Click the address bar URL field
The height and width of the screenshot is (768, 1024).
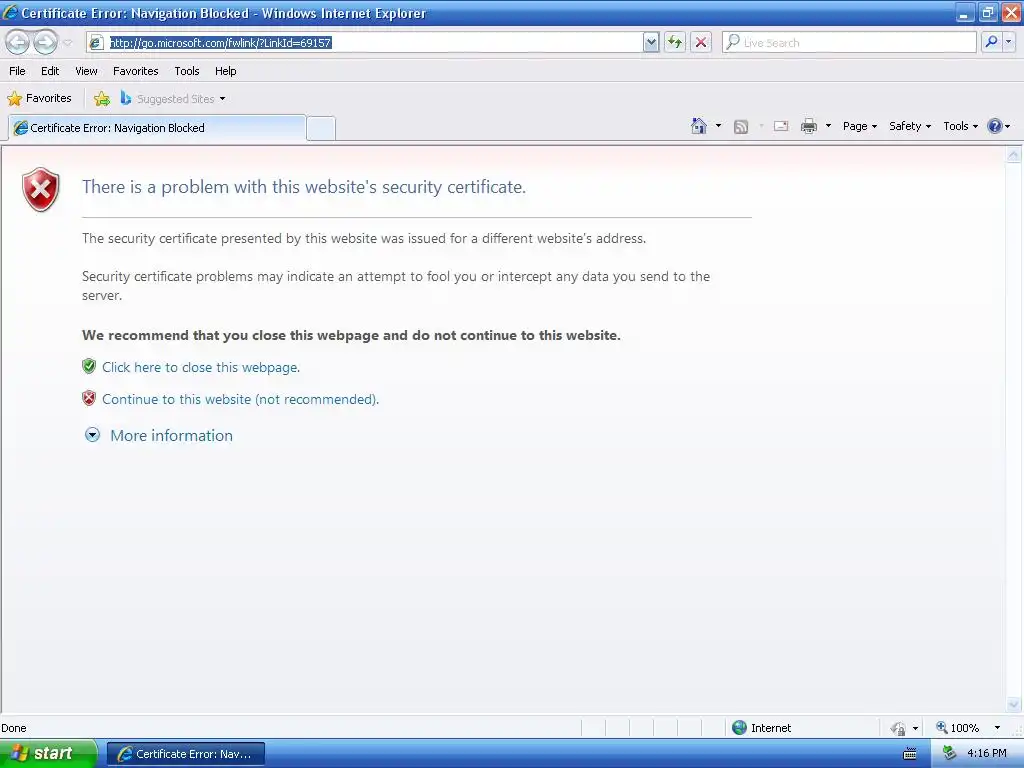point(366,42)
